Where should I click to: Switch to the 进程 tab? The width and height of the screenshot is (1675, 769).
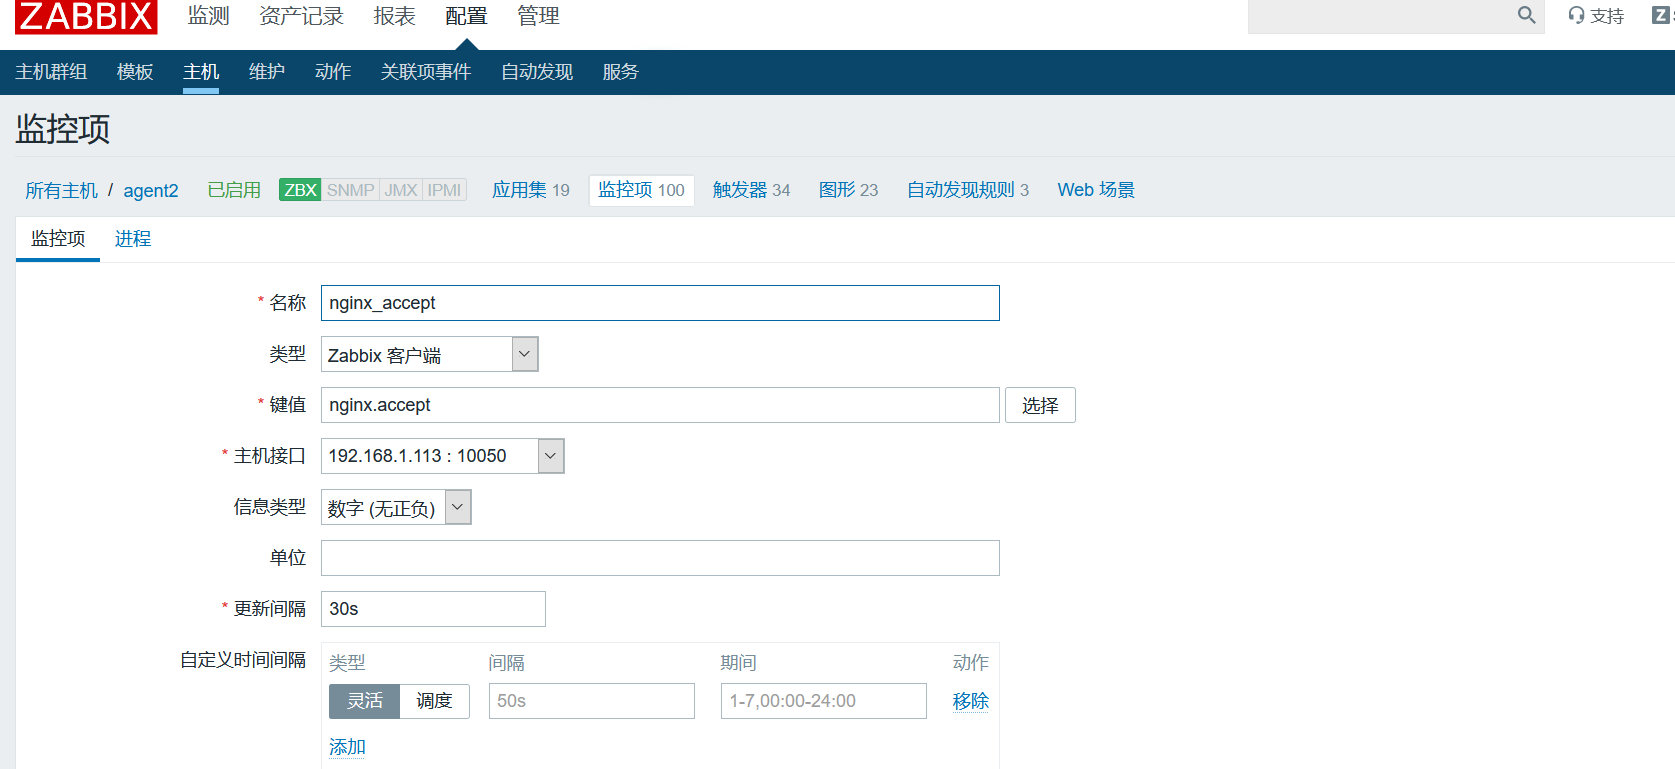tap(133, 239)
